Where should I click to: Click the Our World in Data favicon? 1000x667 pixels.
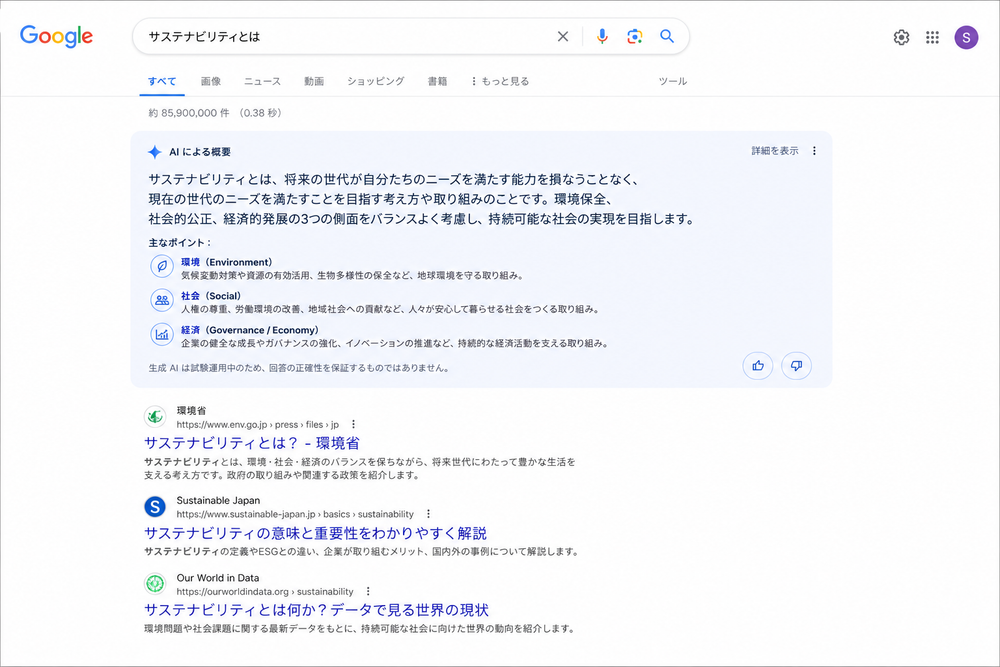(x=155, y=583)
